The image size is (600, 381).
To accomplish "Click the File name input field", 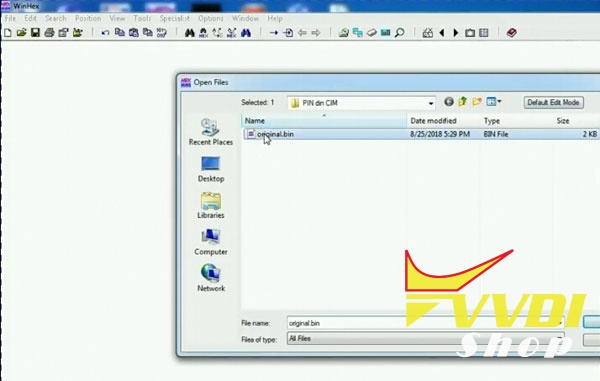I will [426, 323].
